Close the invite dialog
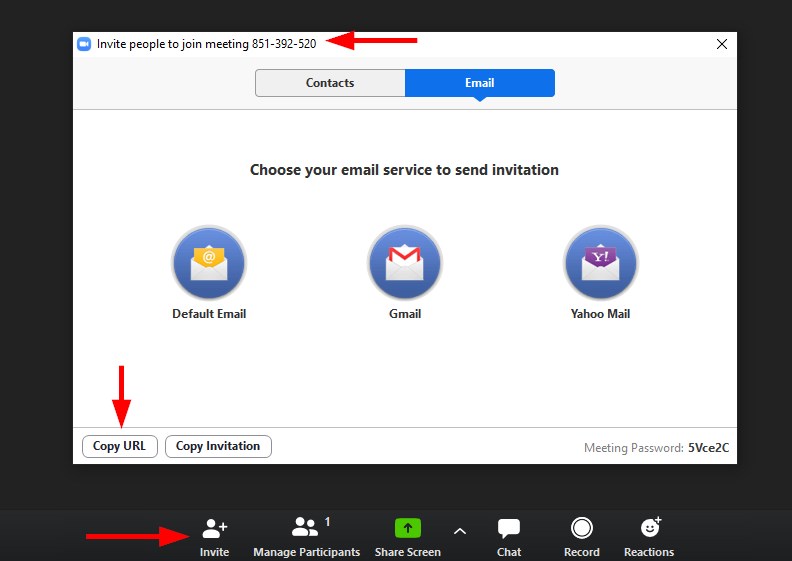The width and height of the screenshot is (792, 561). pyautogui.click(x=722, y=44)
